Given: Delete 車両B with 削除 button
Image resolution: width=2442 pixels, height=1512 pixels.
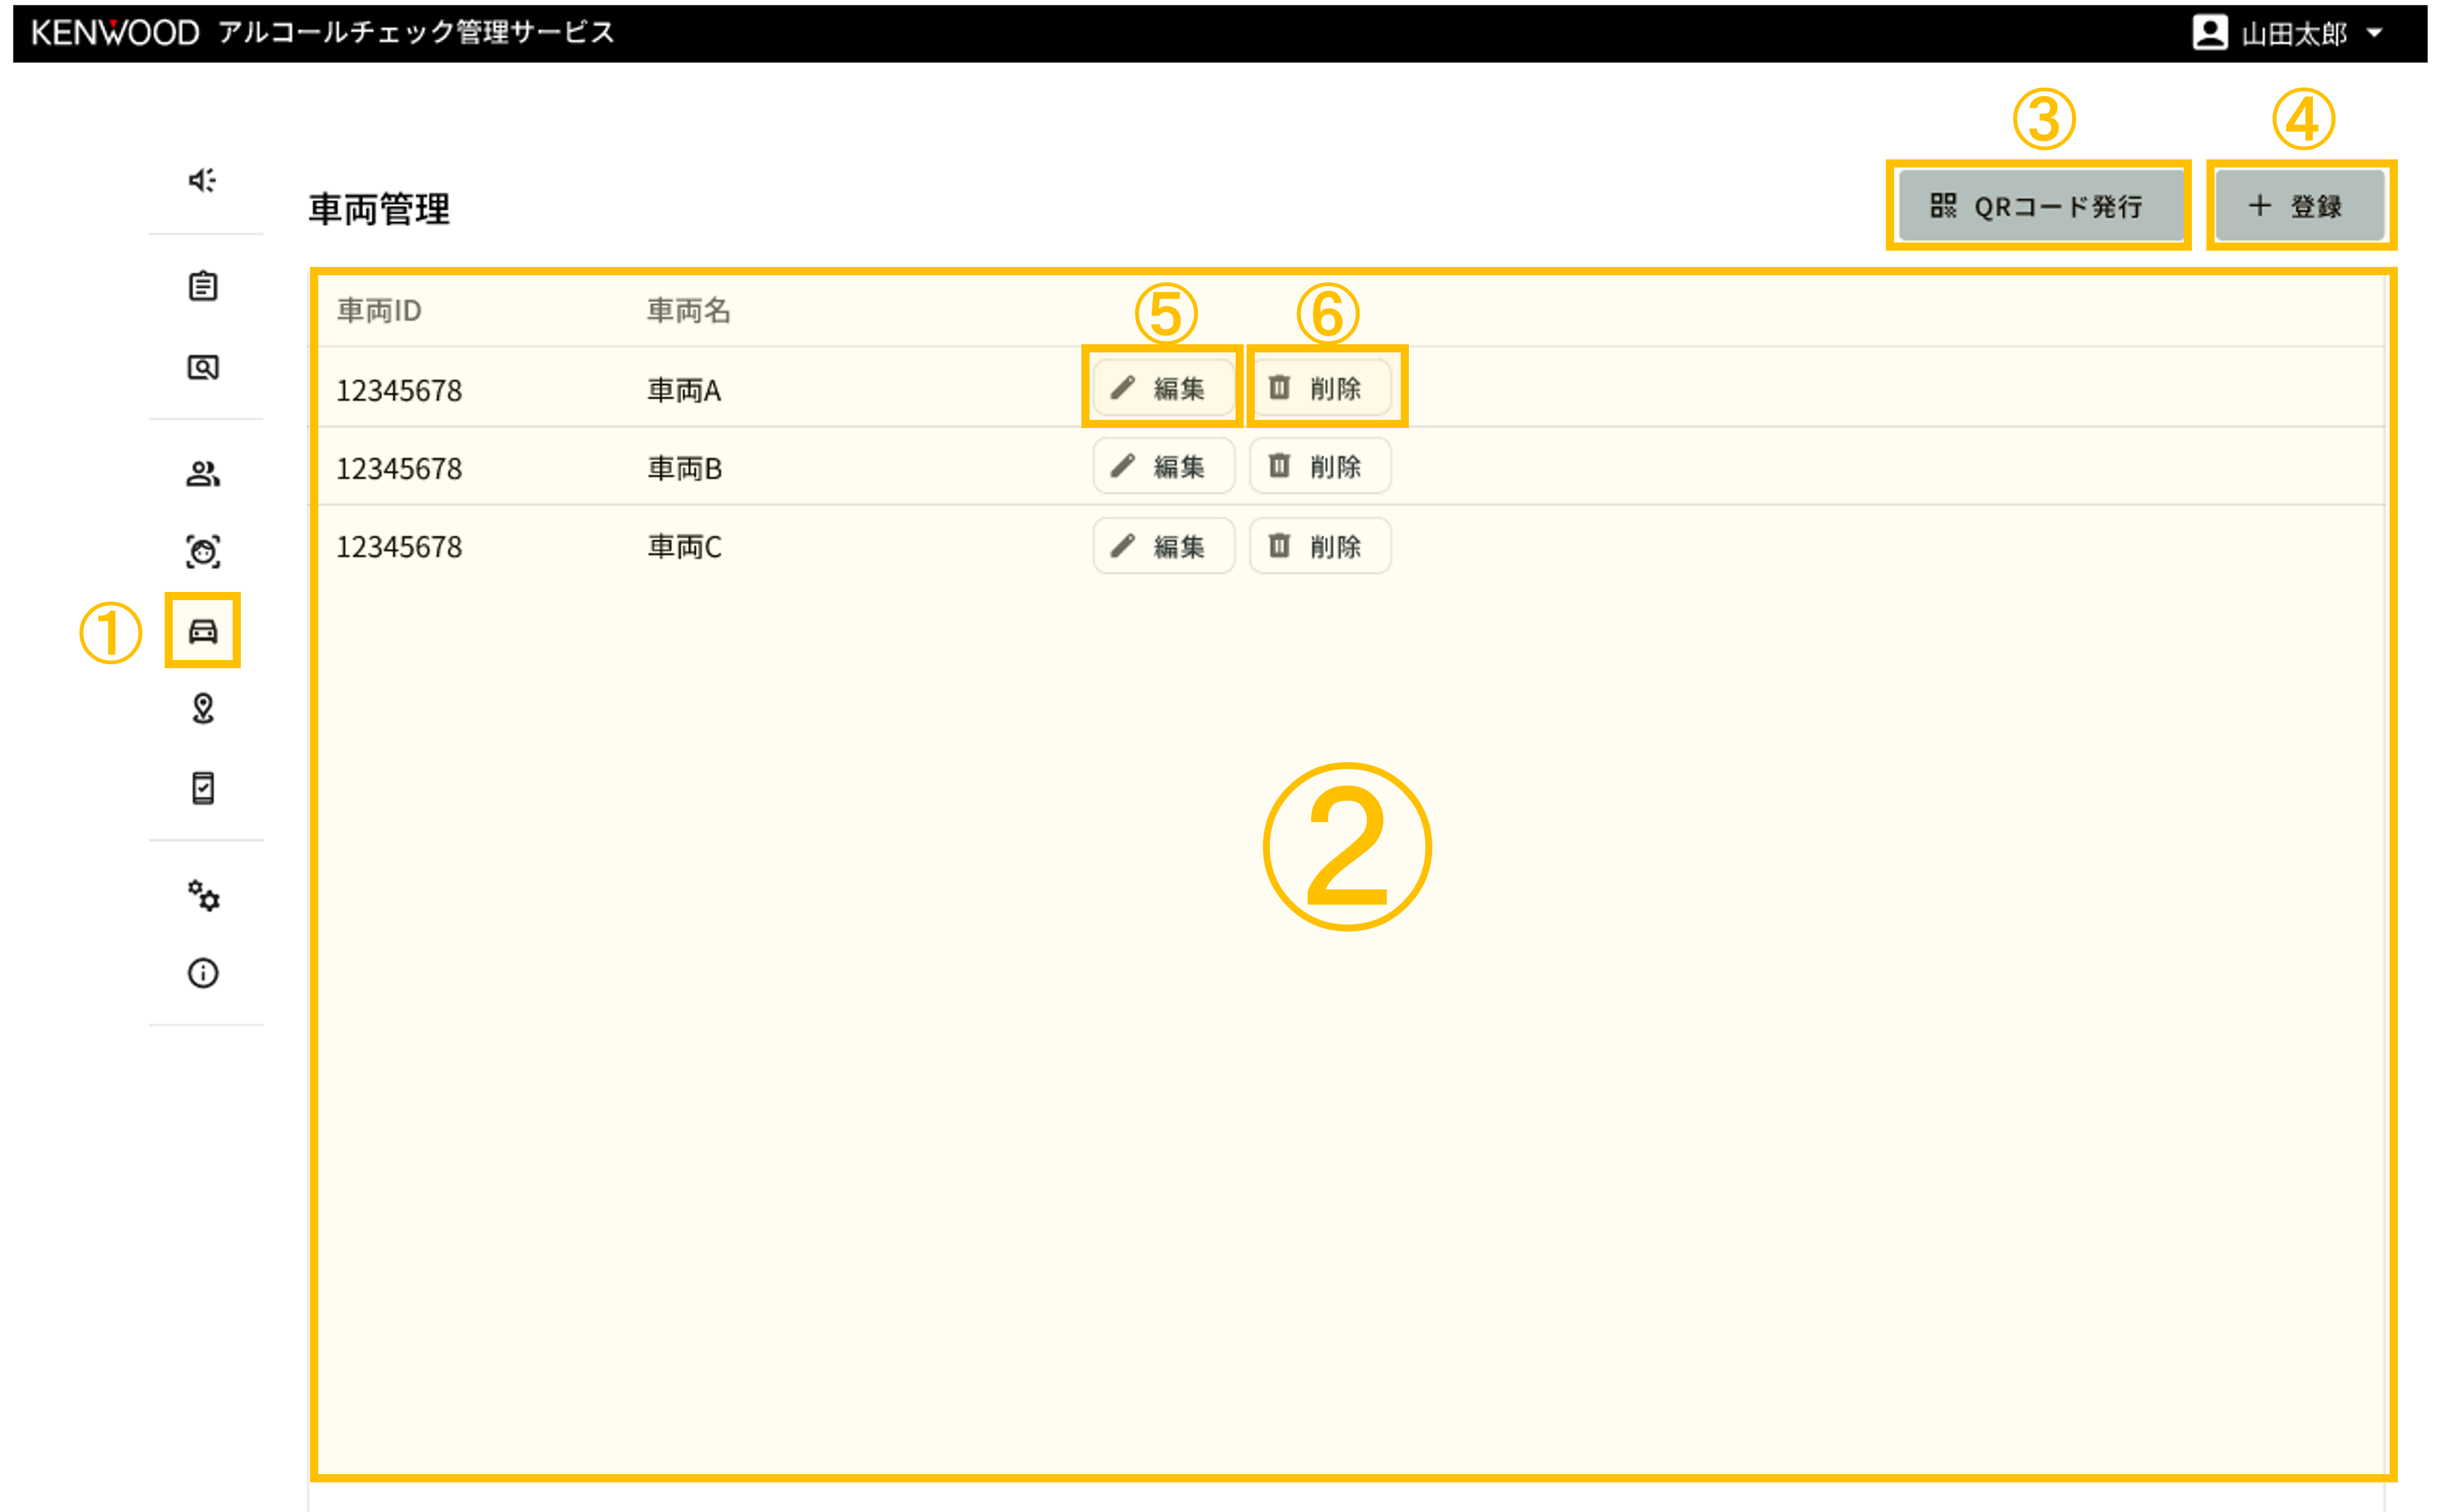Looking at the screenshot, I should pyautogui.click(x=1319, y=466).
